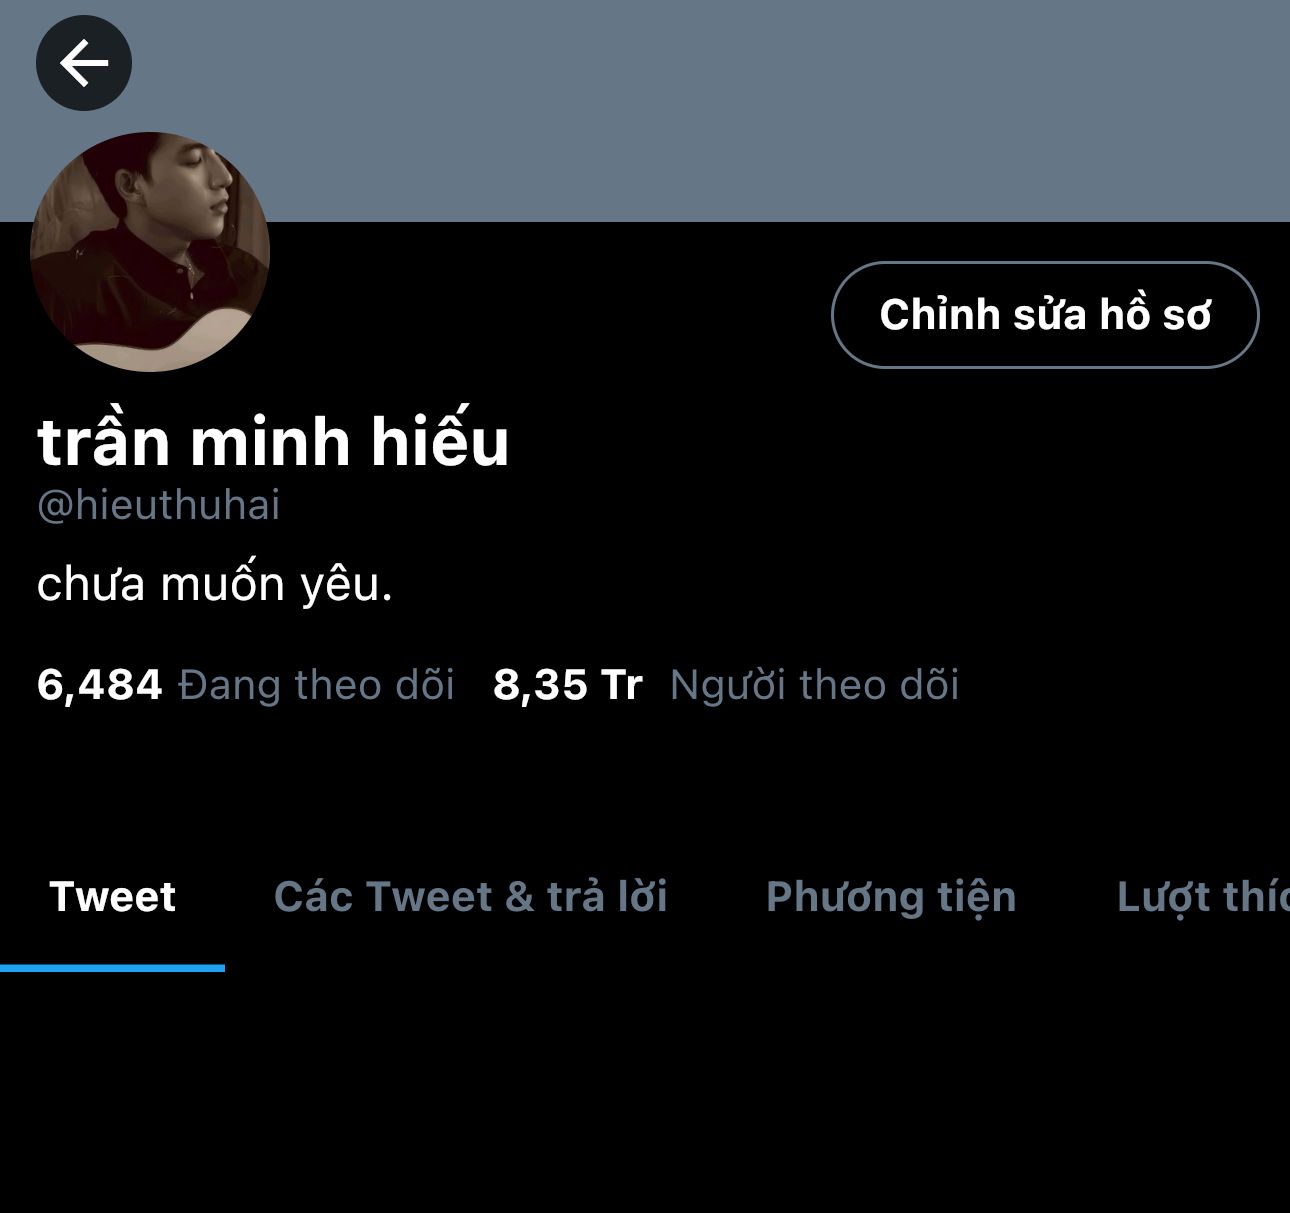Viewport: 1290px width, 1213px height.
Task: Click the Tr abbreviation beside 8,35
Action: 621,685
